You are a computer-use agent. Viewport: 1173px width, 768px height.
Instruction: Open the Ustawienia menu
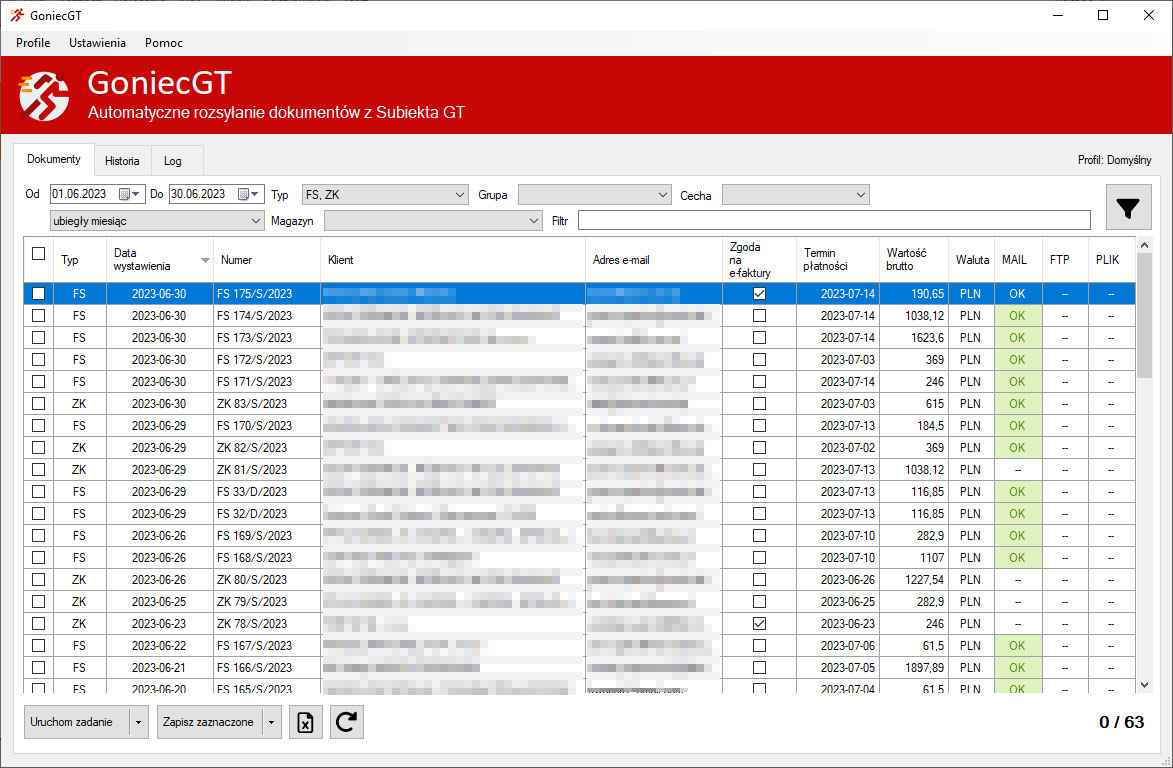coord(97,43)
